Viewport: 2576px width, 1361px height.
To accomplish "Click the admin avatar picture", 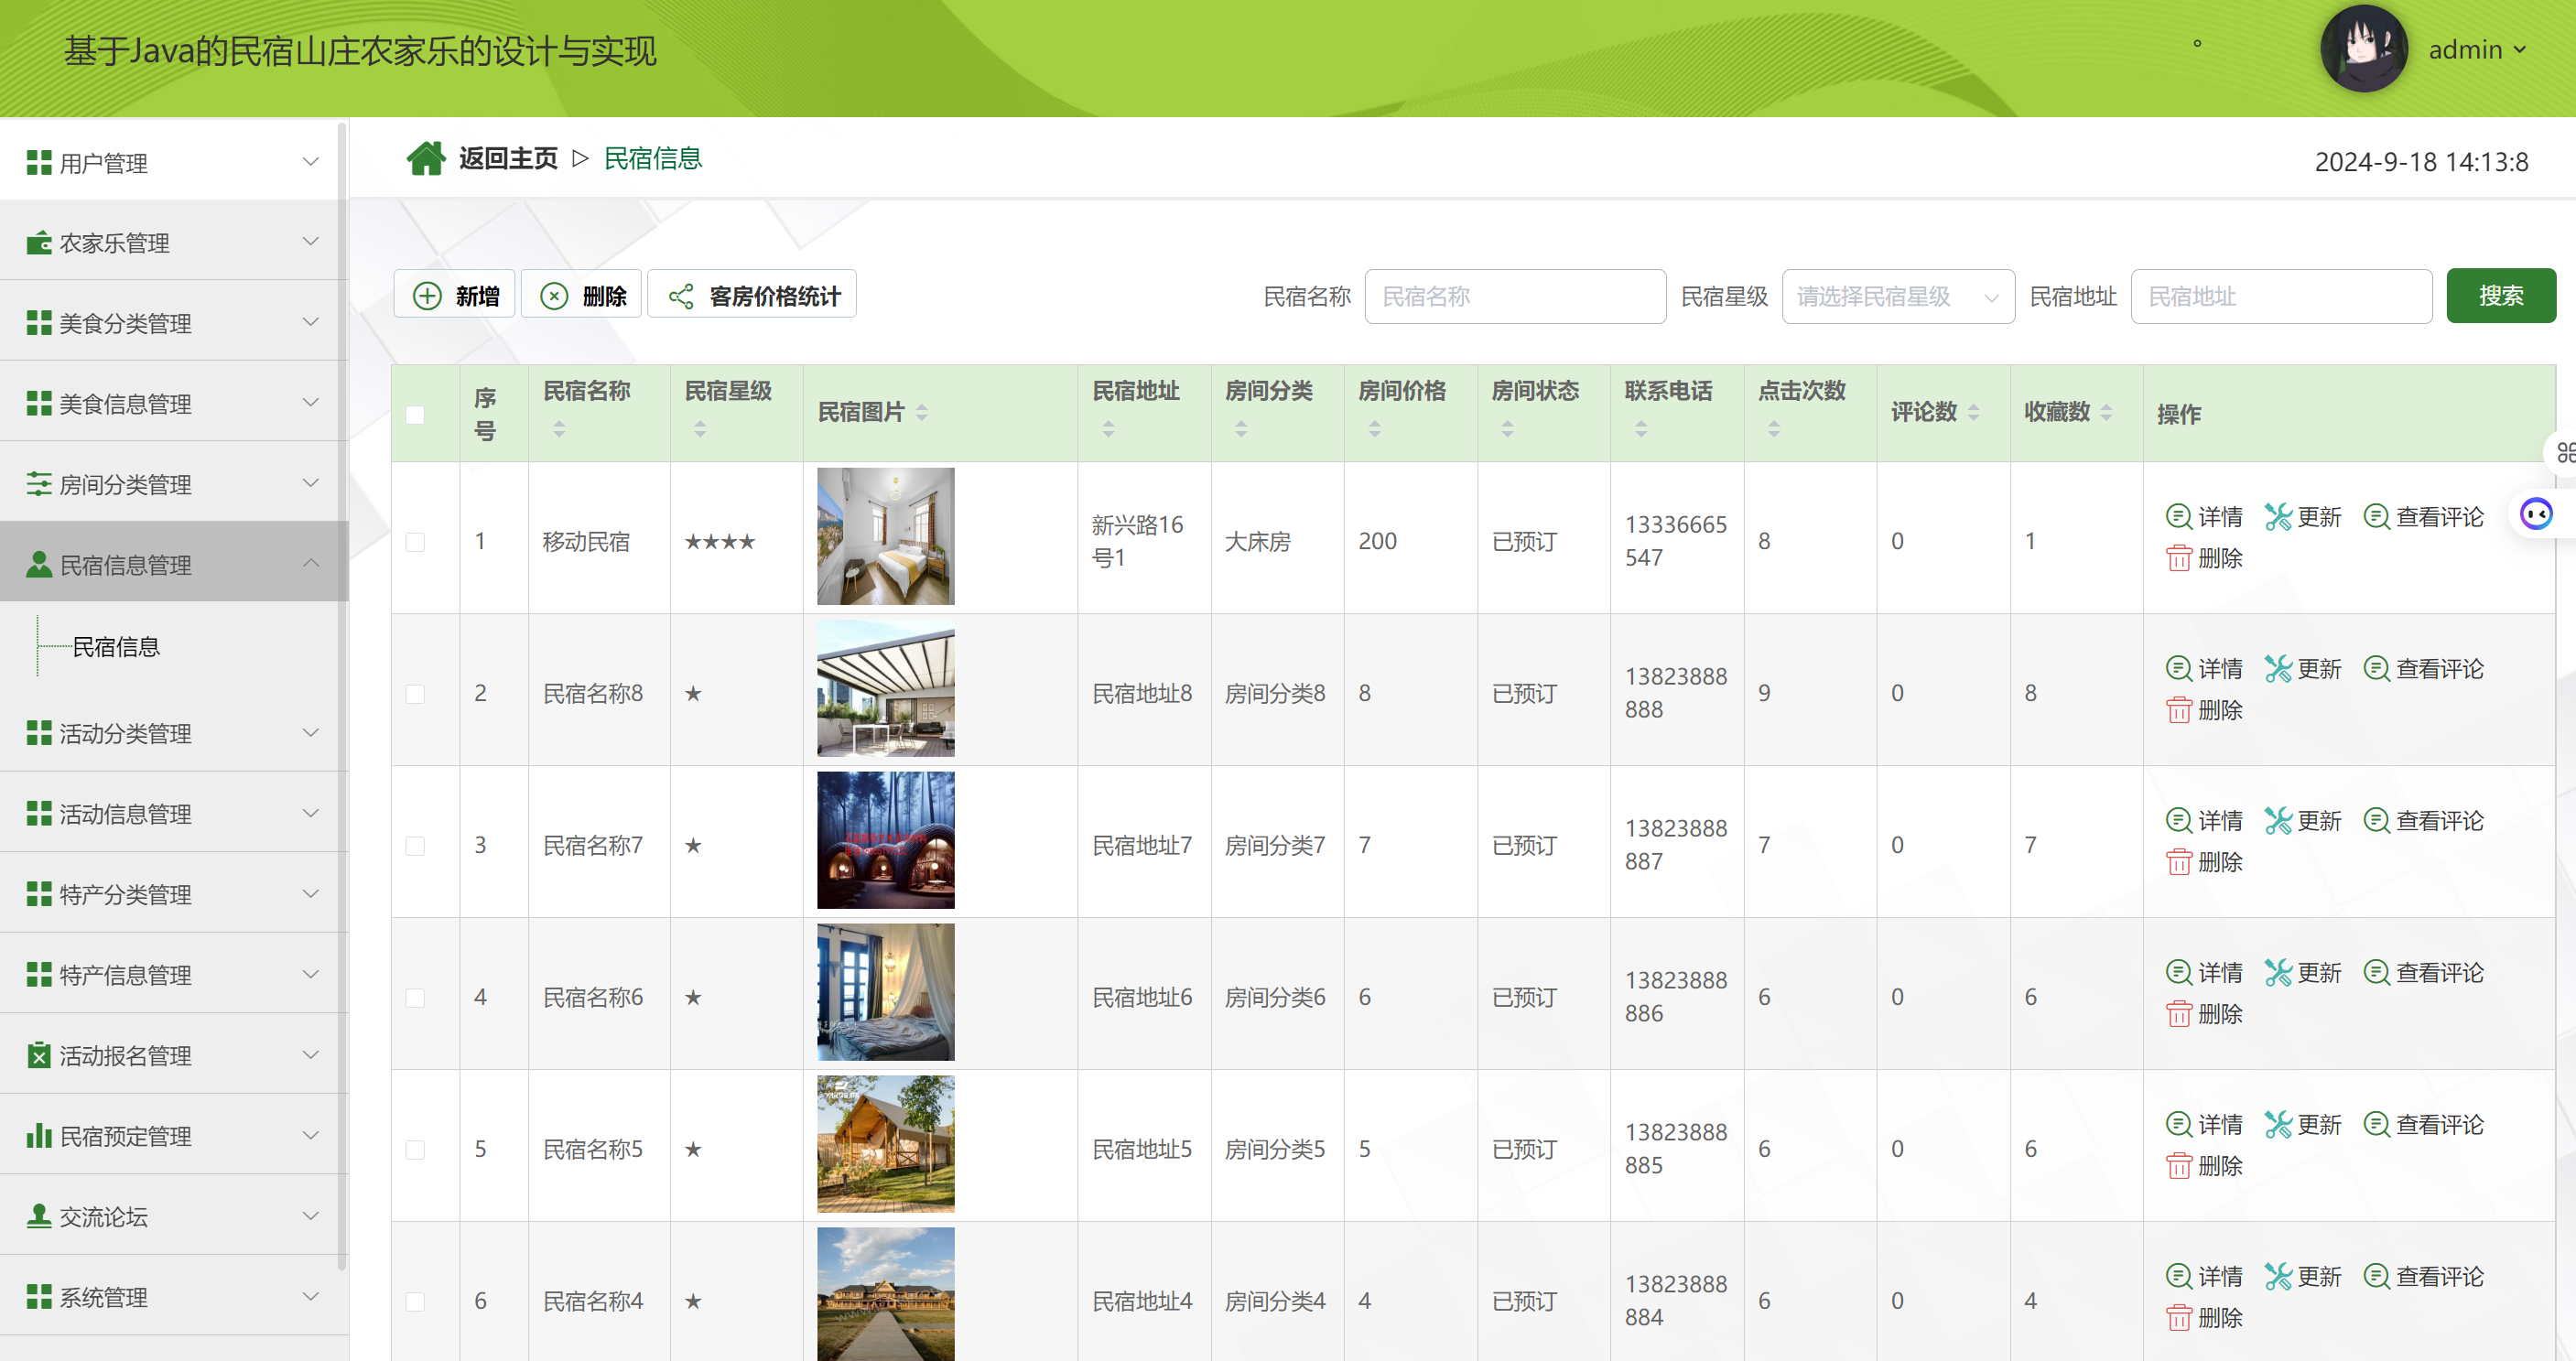I will coord(2363,49).
